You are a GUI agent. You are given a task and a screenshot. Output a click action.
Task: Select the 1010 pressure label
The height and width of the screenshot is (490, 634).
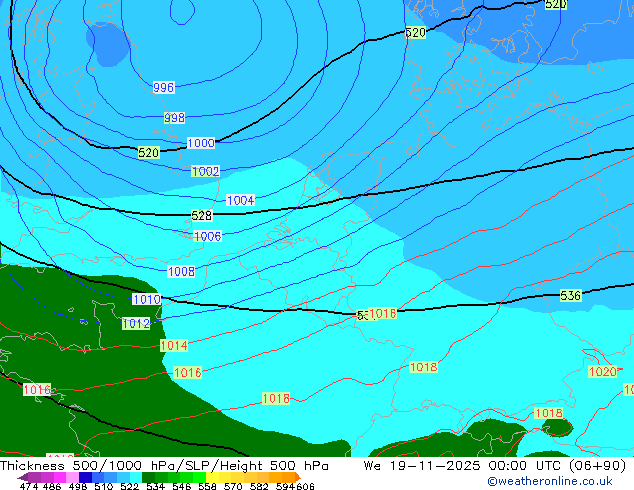[147, 299]
